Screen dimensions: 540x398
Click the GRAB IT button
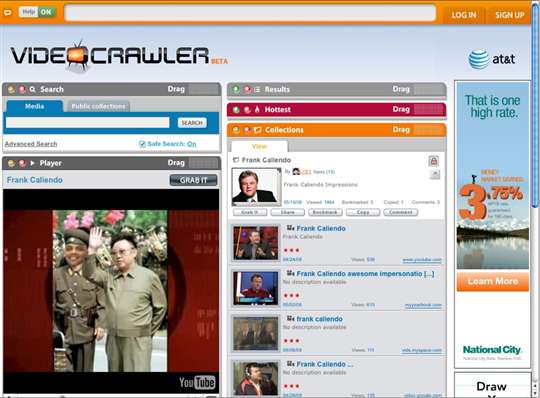[194, 180]
